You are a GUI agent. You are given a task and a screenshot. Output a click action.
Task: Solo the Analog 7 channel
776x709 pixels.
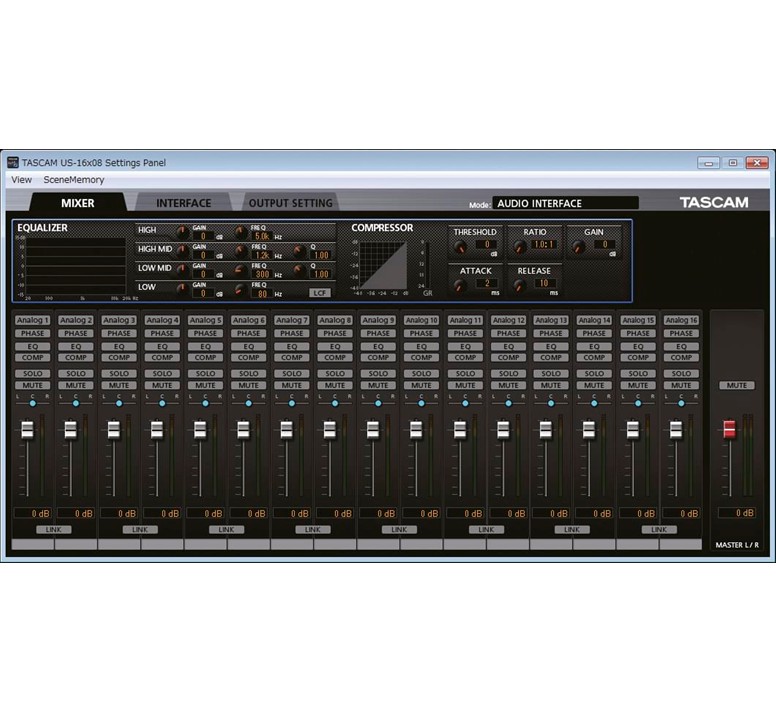coord(292,373)
